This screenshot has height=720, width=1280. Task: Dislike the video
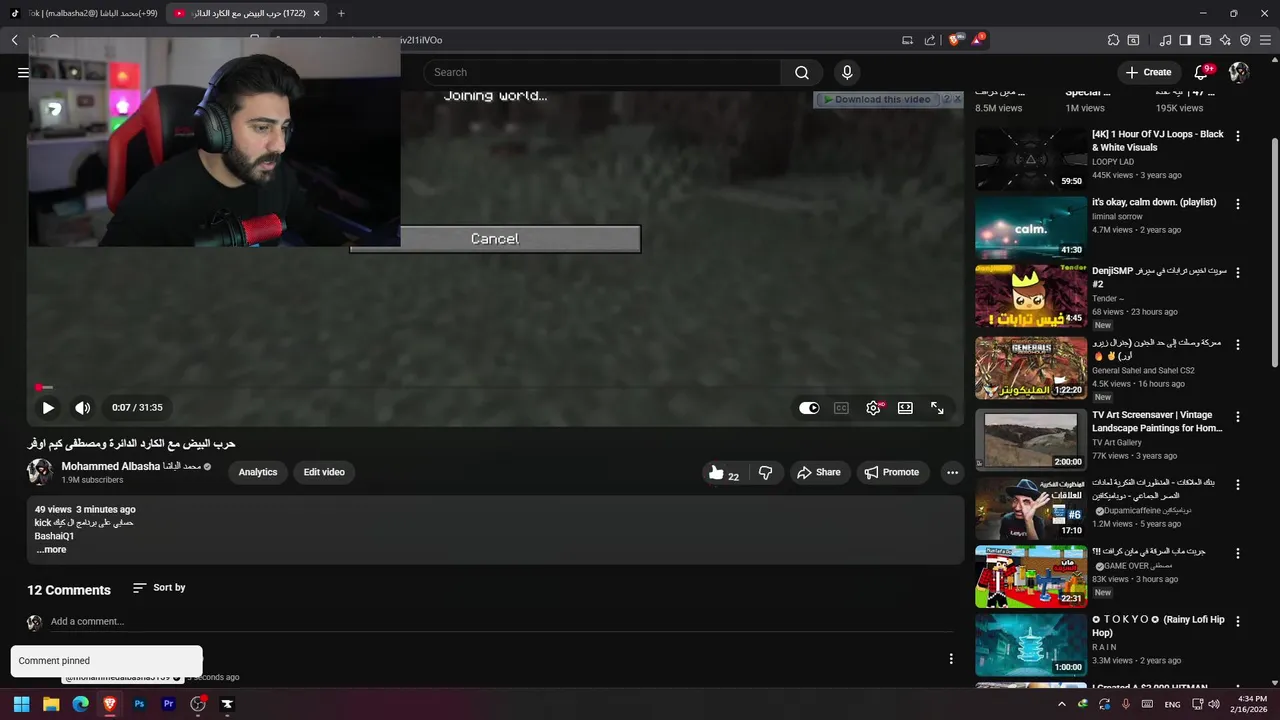766,473
